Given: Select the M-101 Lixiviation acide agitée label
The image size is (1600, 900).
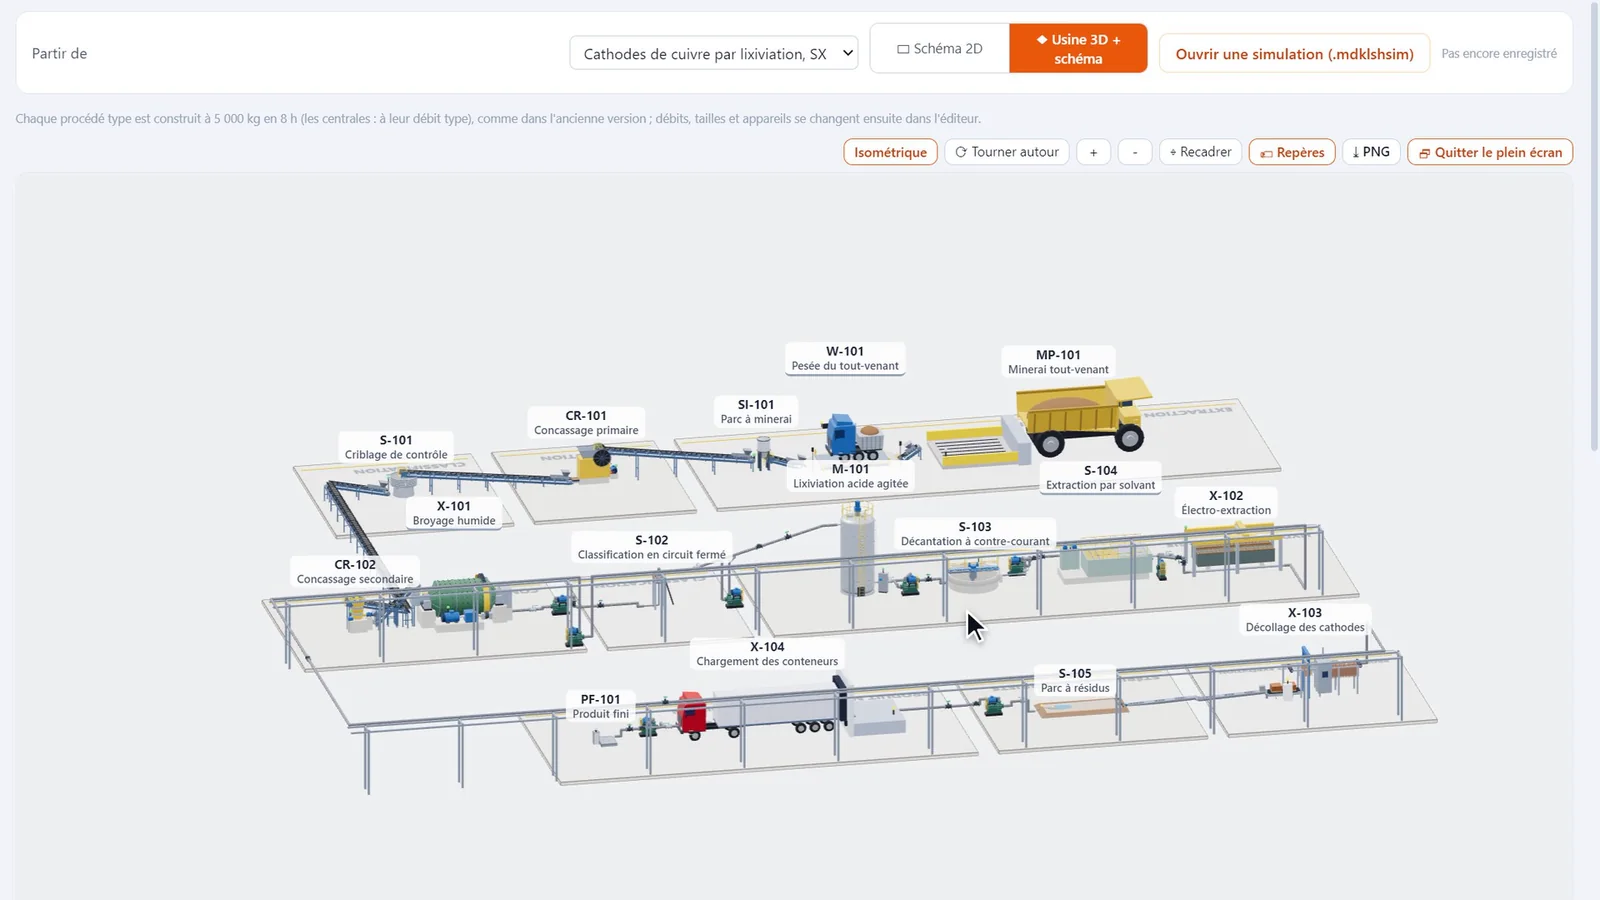Looking at the screenshot, I should (851, 476).
